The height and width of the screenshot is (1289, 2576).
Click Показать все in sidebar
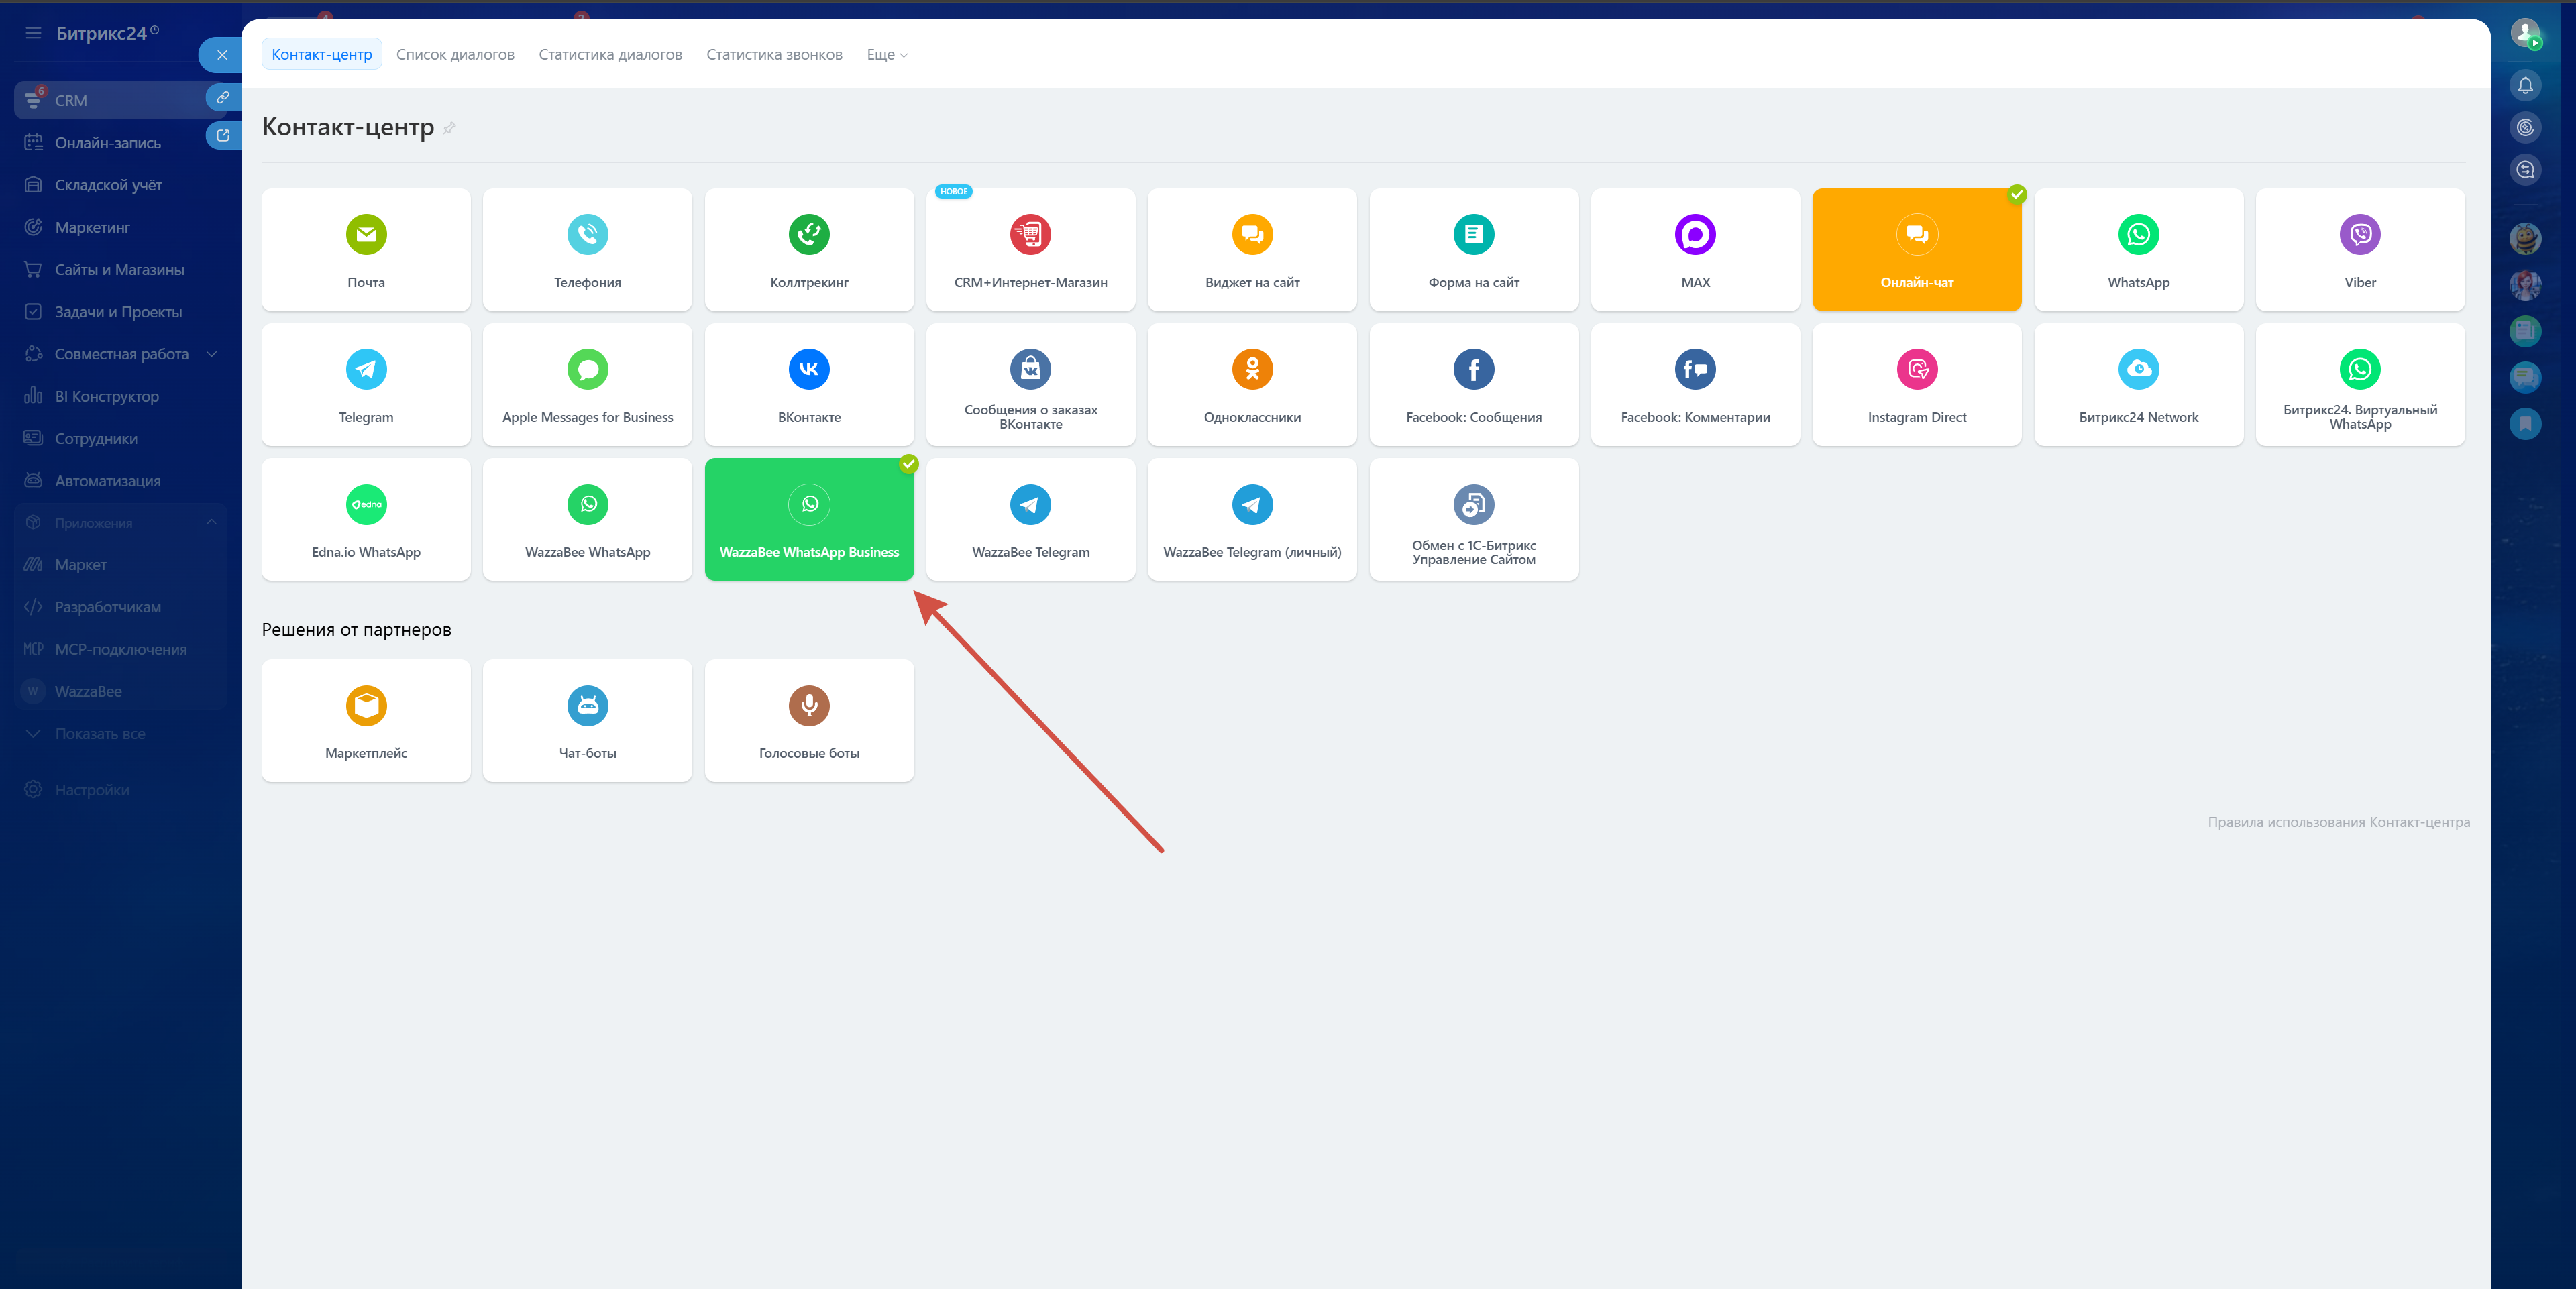[x=99, y=734]
